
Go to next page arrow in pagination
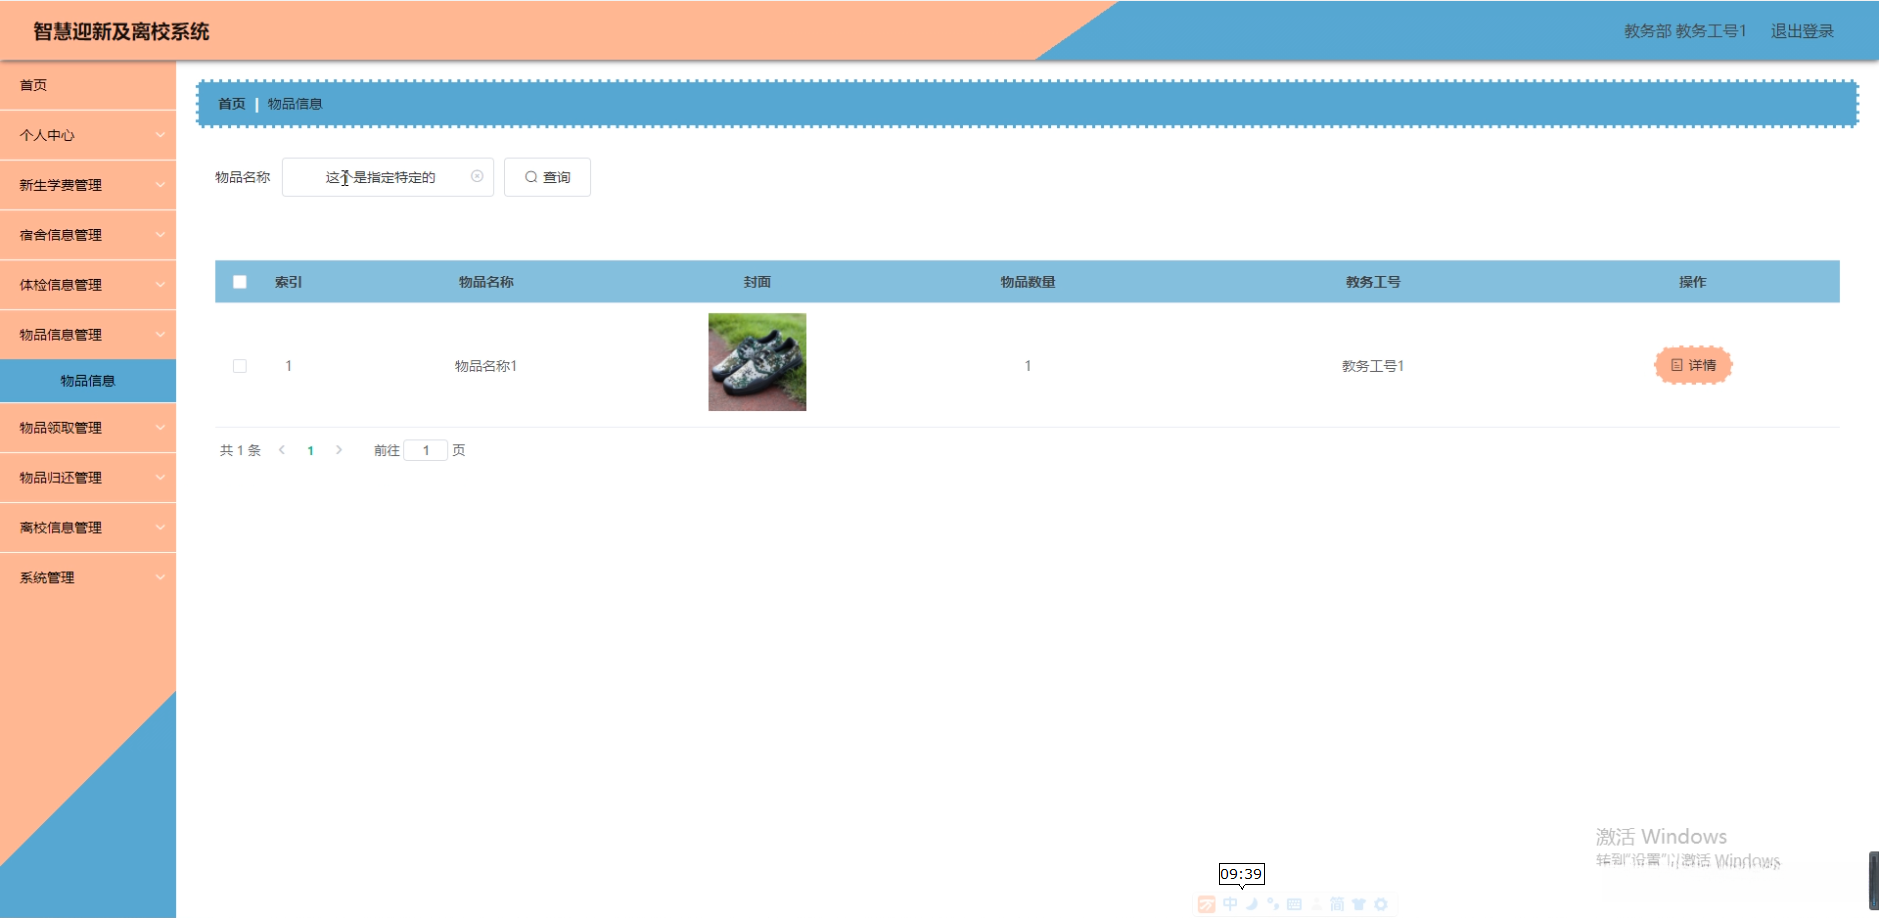pyautogui.click(x=339, y=450)
